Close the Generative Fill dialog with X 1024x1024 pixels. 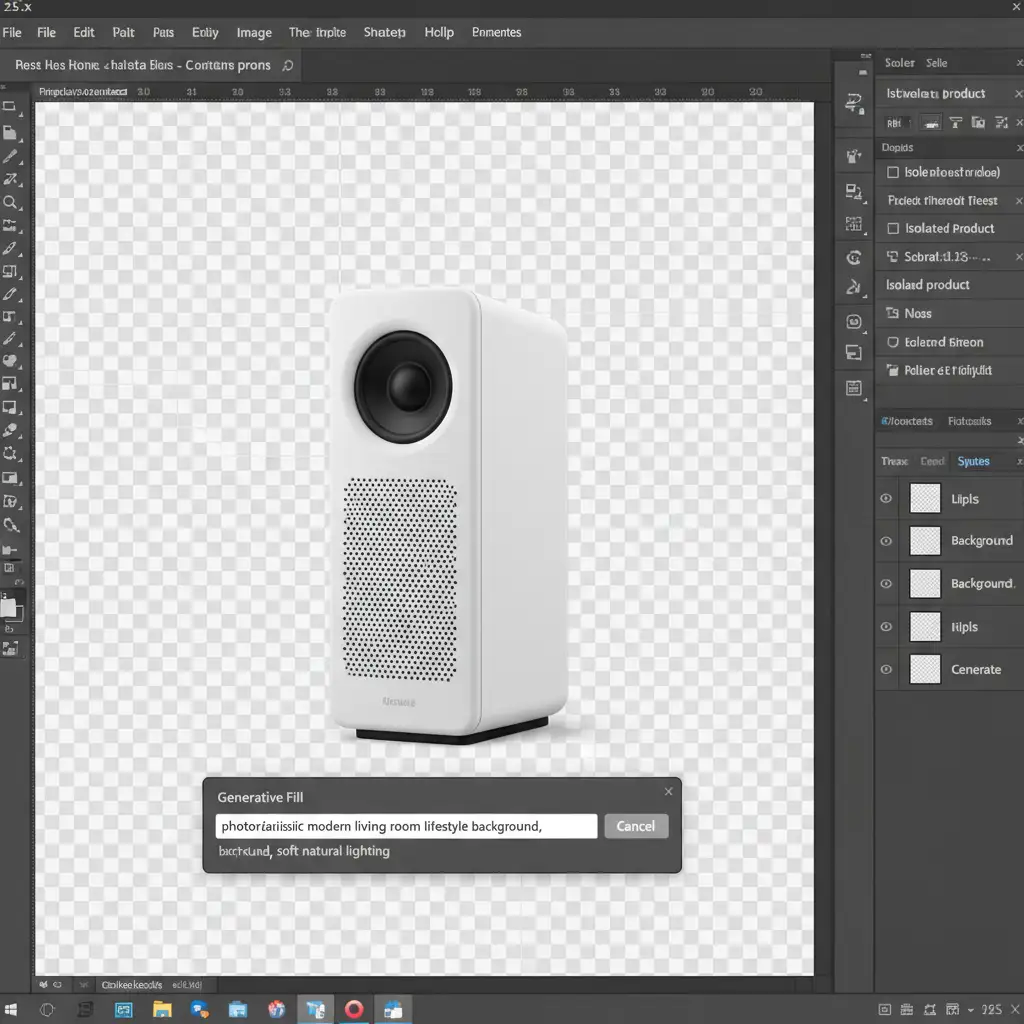(668, 792)
